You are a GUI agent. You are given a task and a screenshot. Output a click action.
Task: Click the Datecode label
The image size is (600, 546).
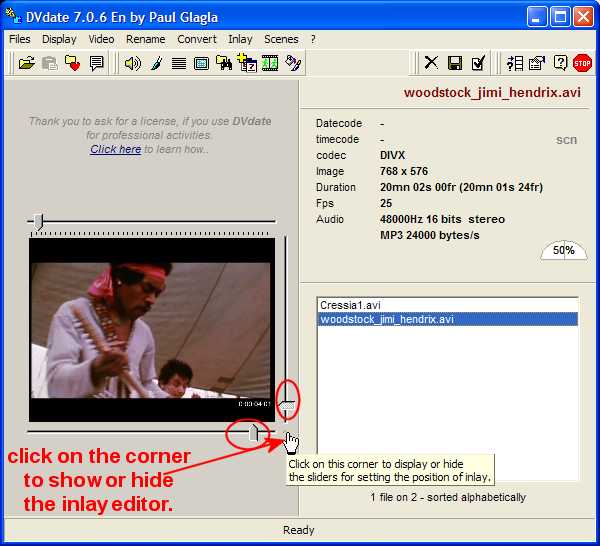click(339, 123)
